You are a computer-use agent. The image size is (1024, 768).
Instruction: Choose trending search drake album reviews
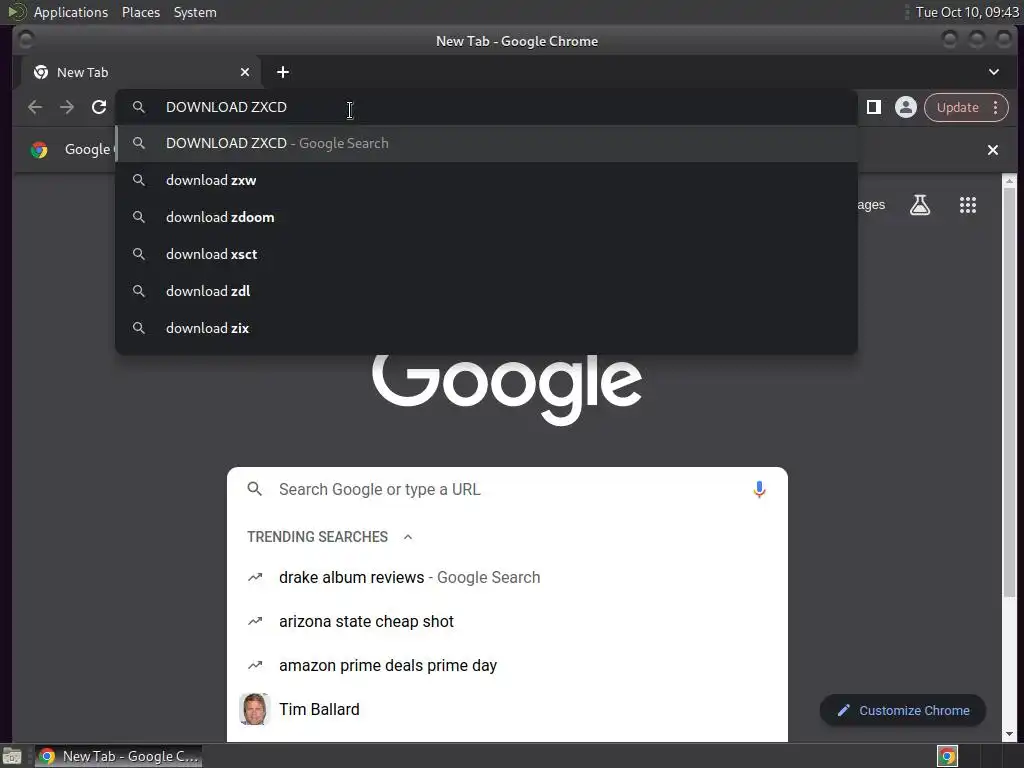click(x=507, y=577)
